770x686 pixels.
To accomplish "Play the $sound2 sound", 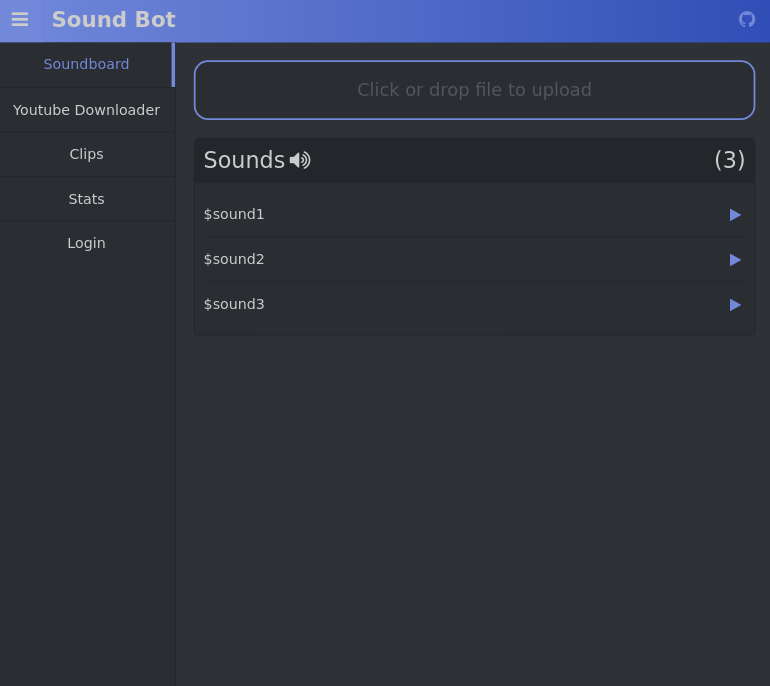I will (x=735, y=260).
